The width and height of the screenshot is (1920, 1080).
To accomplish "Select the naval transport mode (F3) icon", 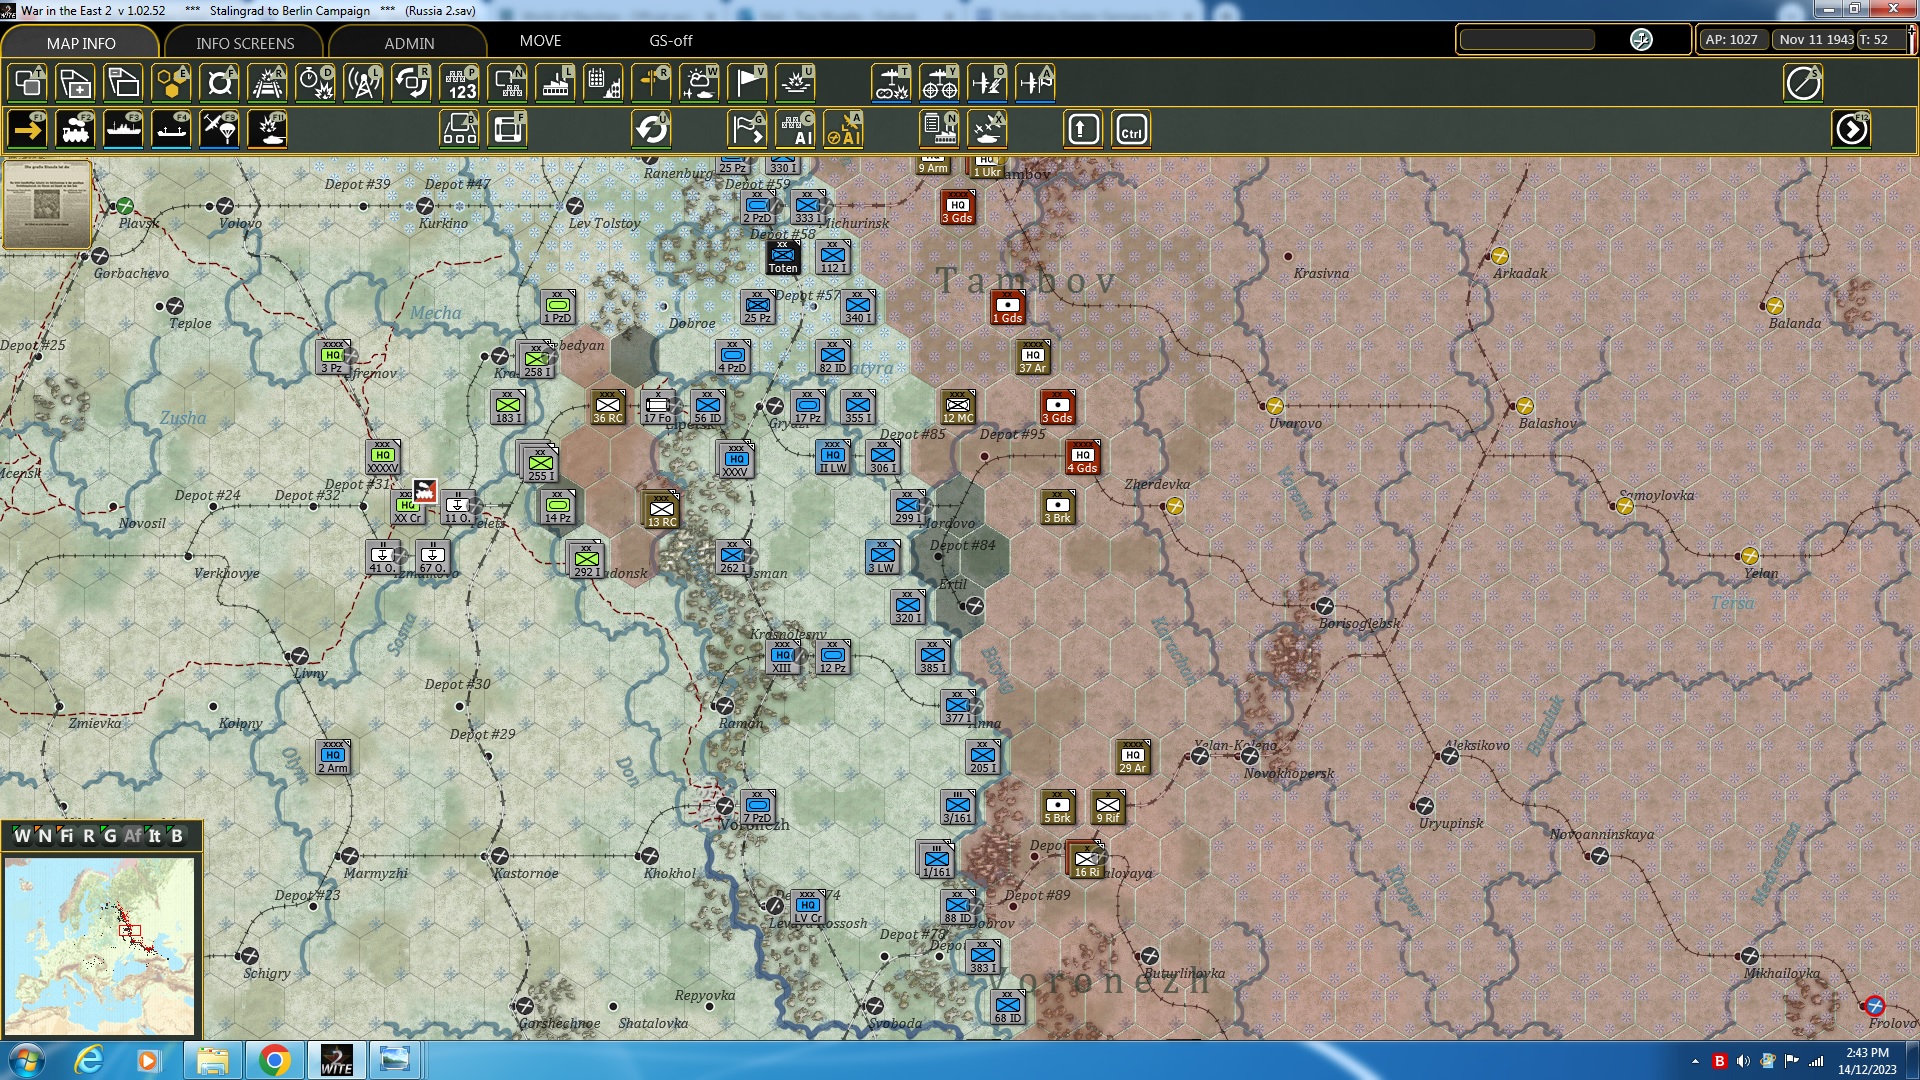I will point(123,130).
